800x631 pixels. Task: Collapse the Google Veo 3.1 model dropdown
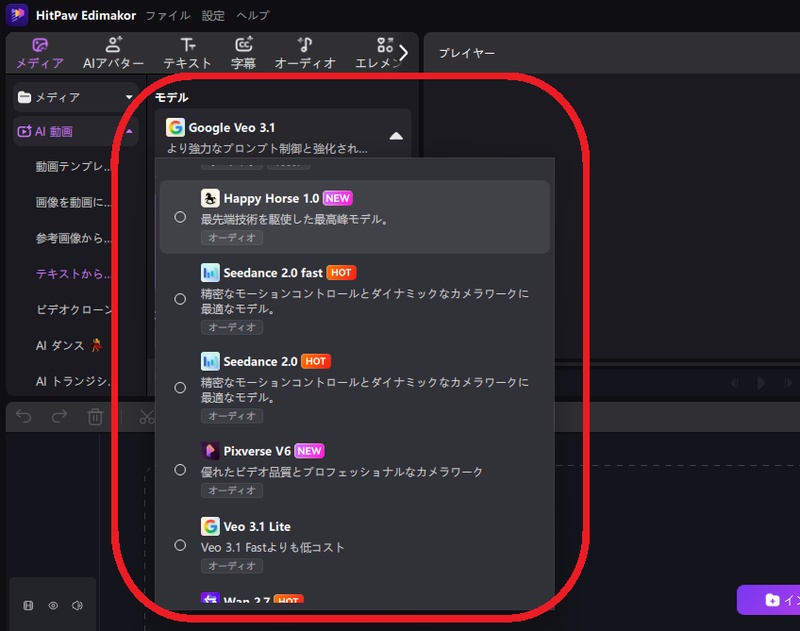pos(396,136)
